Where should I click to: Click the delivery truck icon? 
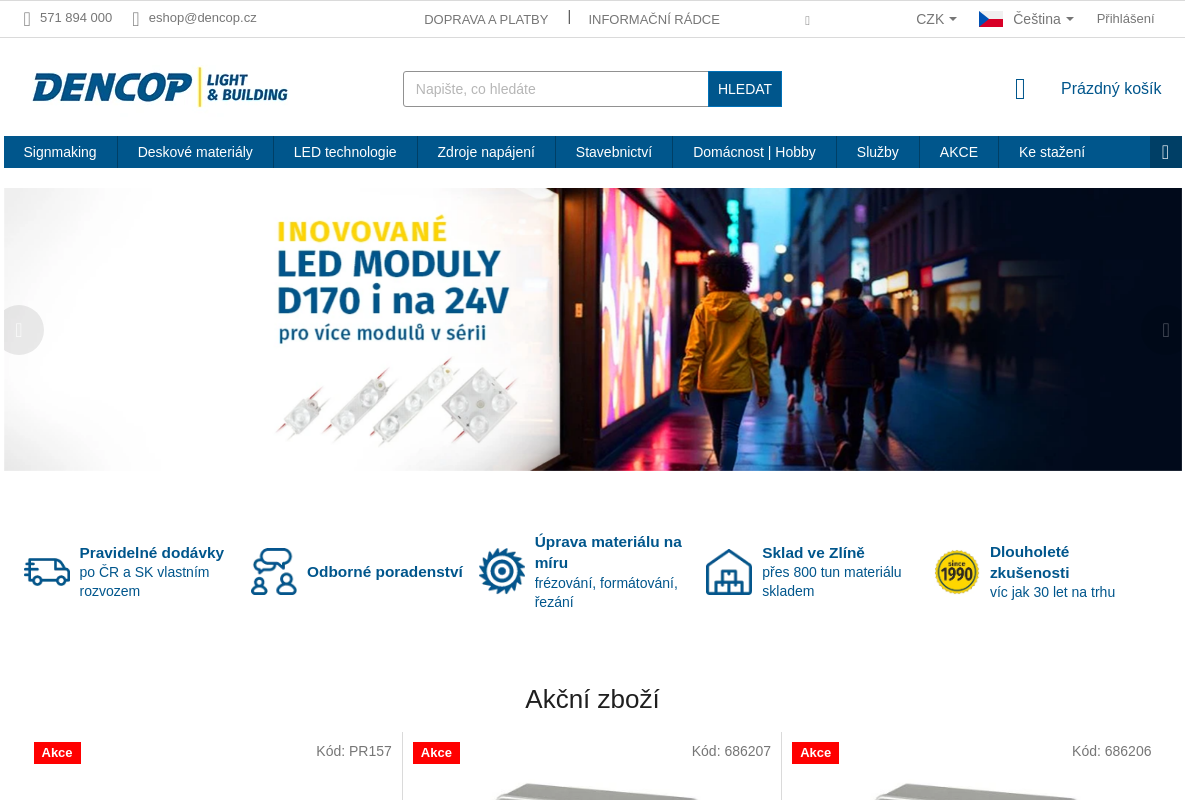point(47,571)
